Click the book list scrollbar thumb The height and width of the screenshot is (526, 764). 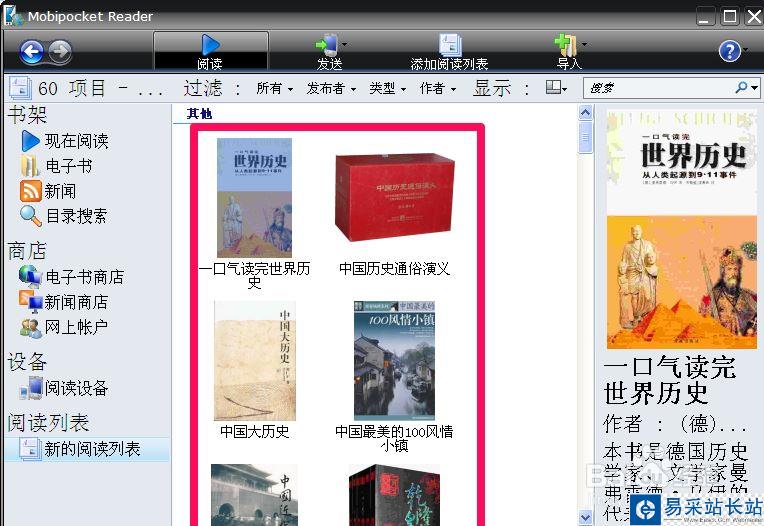[585, 137]
